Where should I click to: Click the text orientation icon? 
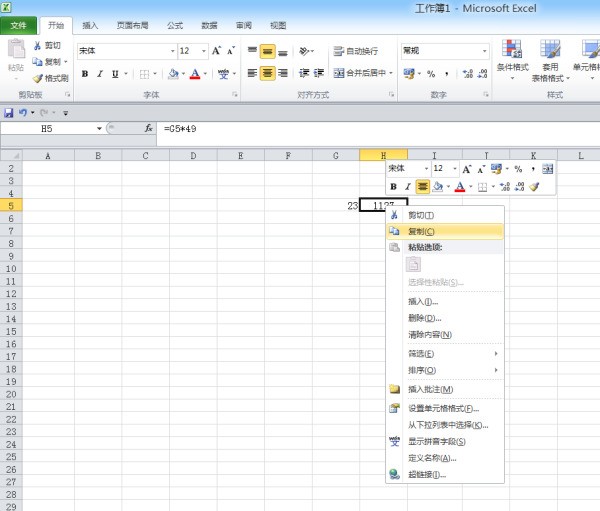click(305, 51)
